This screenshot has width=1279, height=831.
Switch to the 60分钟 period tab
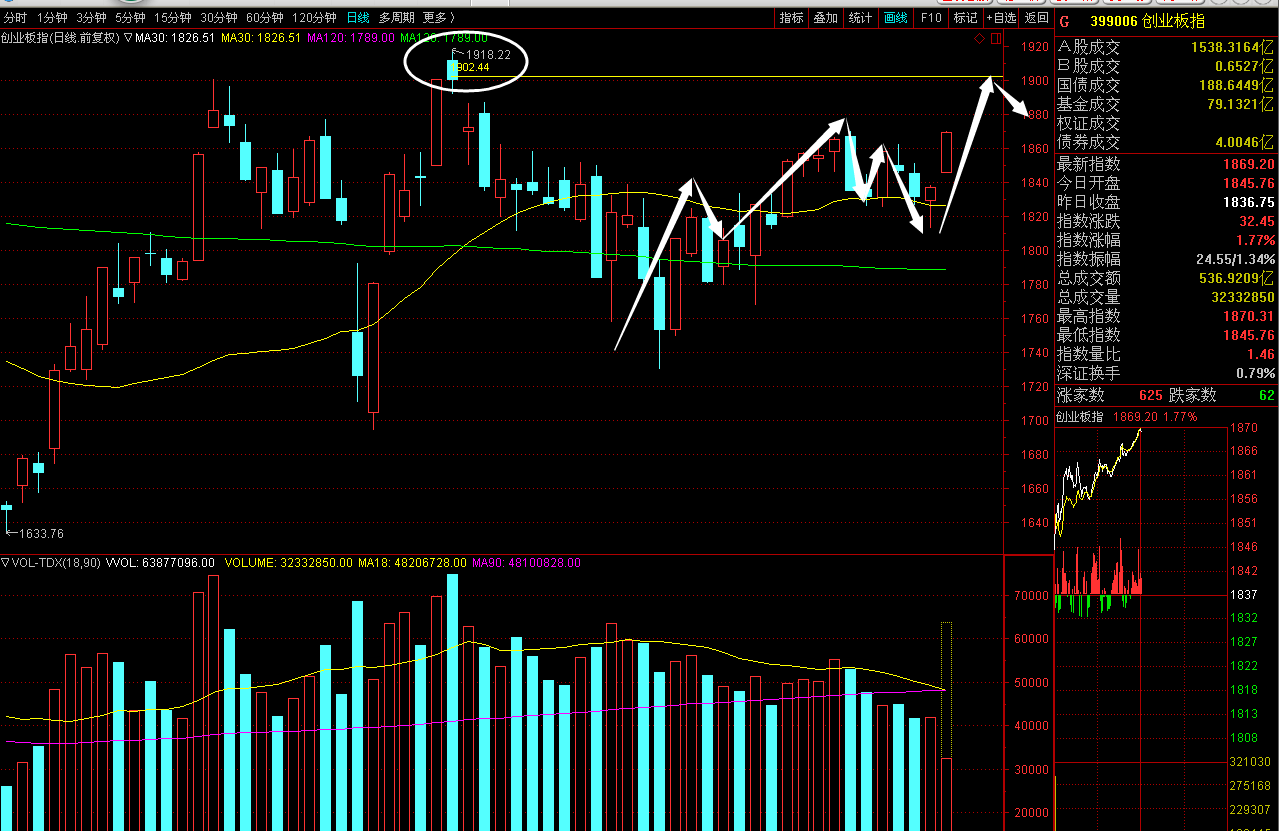(x=264, y=17)
